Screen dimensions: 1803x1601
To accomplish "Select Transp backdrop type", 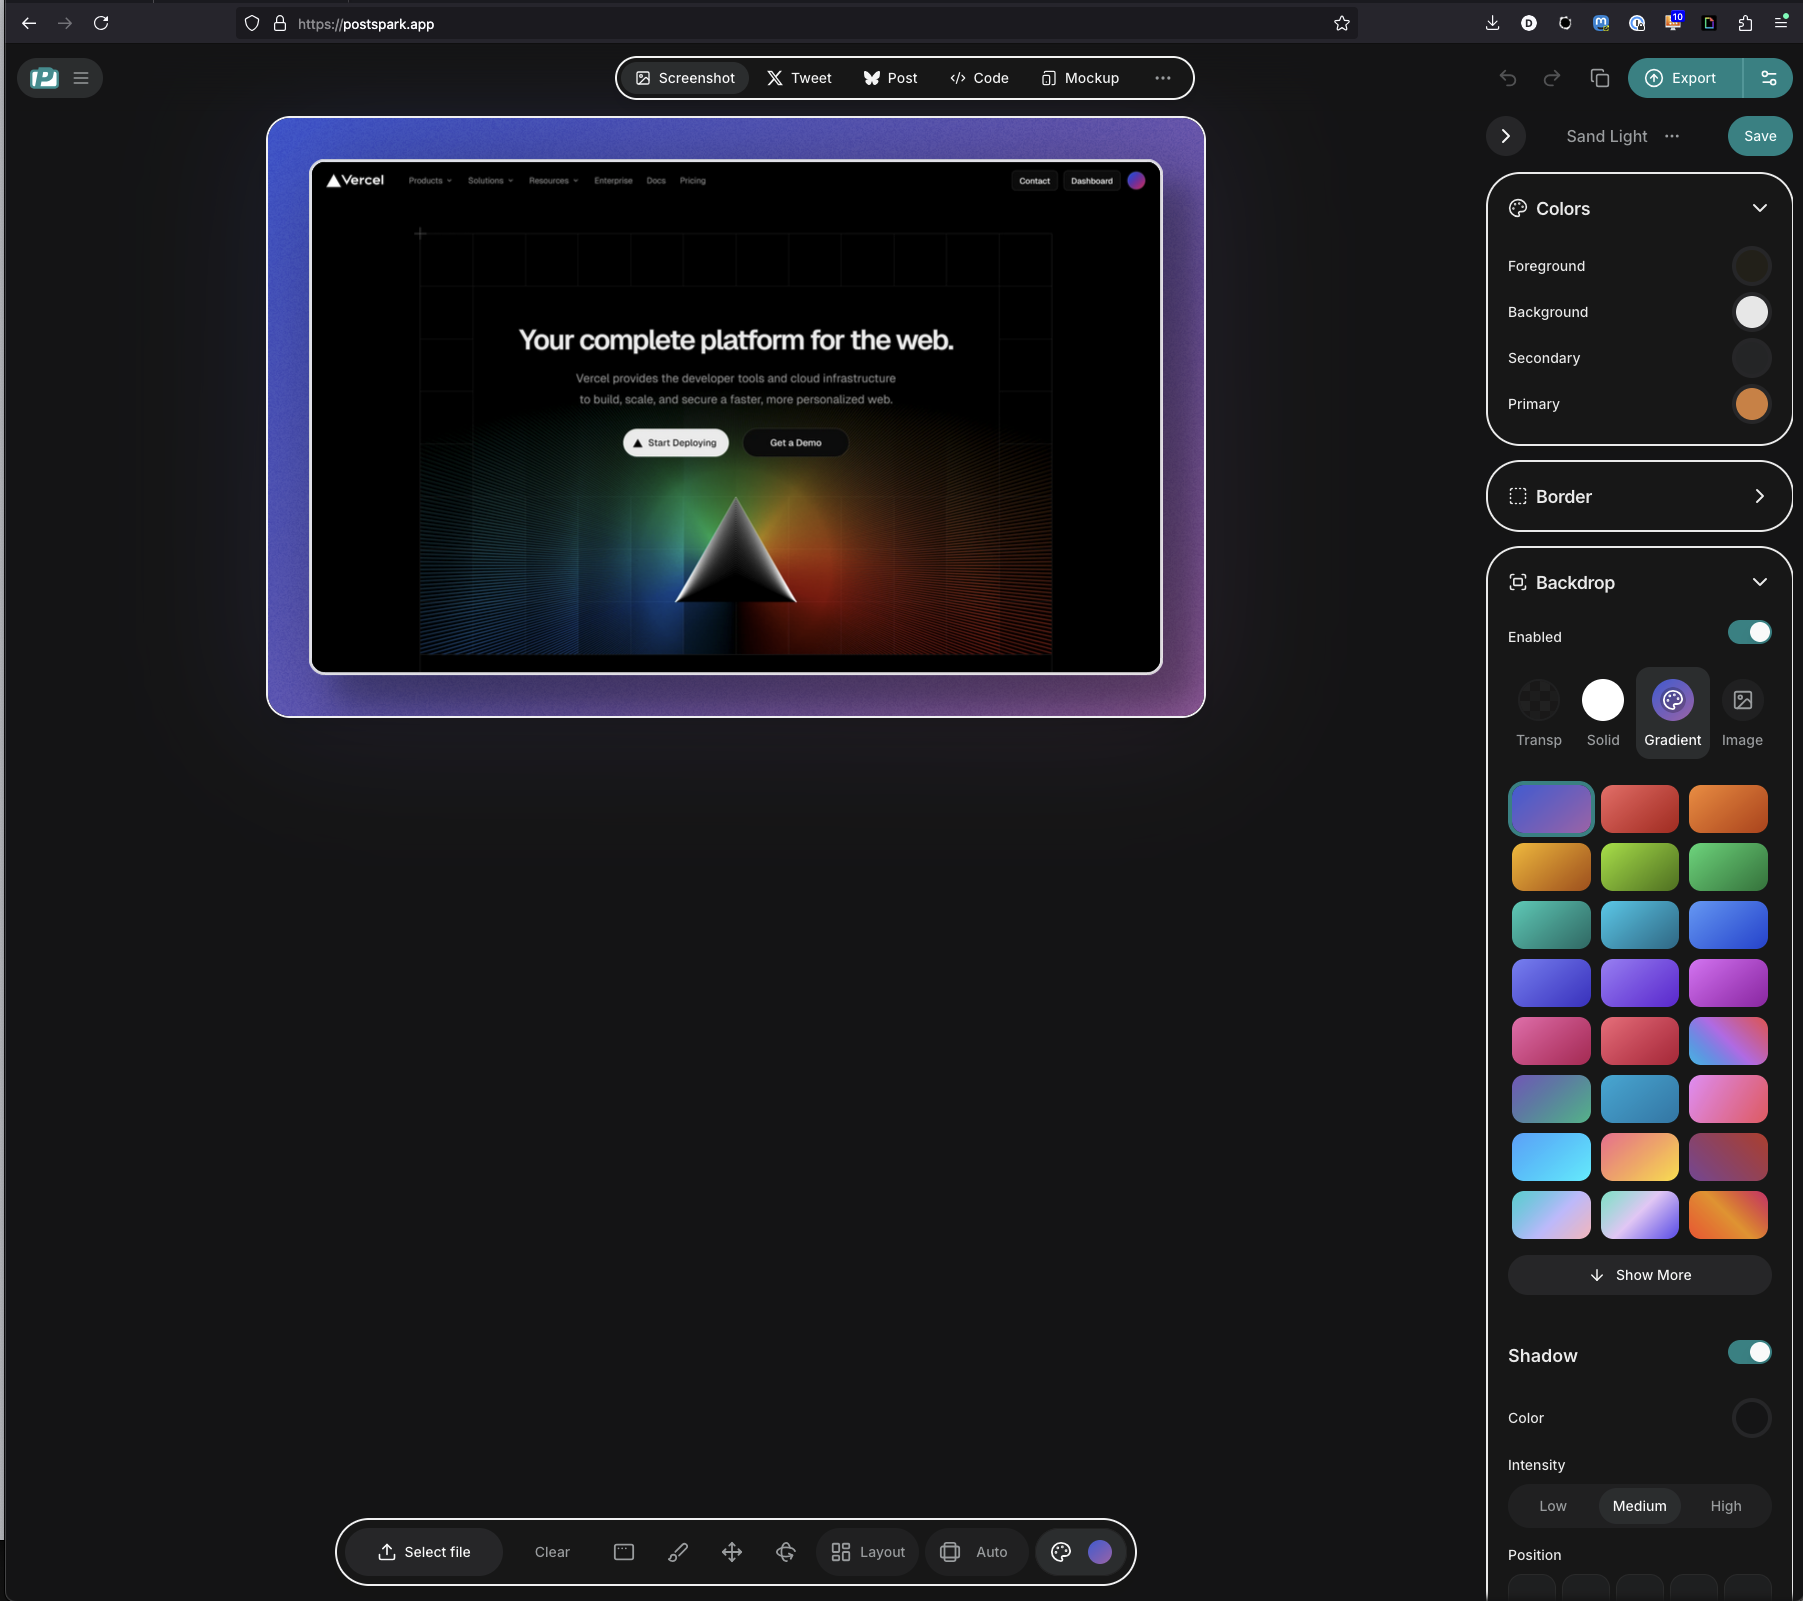I will coord(1538,714).
